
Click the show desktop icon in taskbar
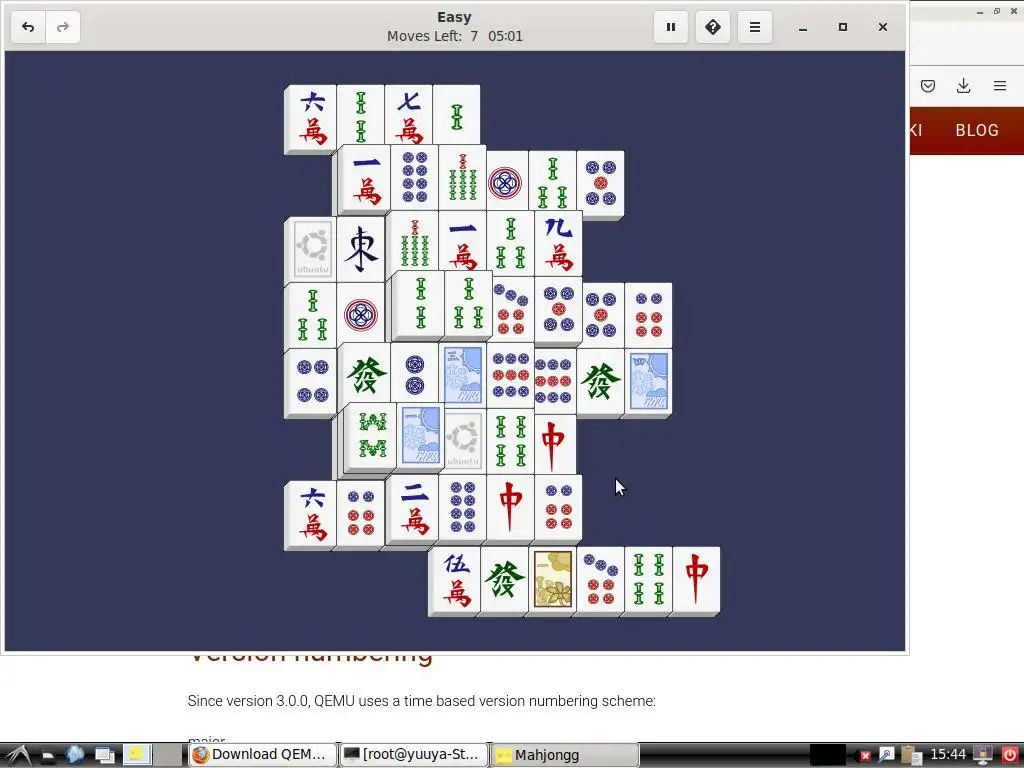[104, 755]
